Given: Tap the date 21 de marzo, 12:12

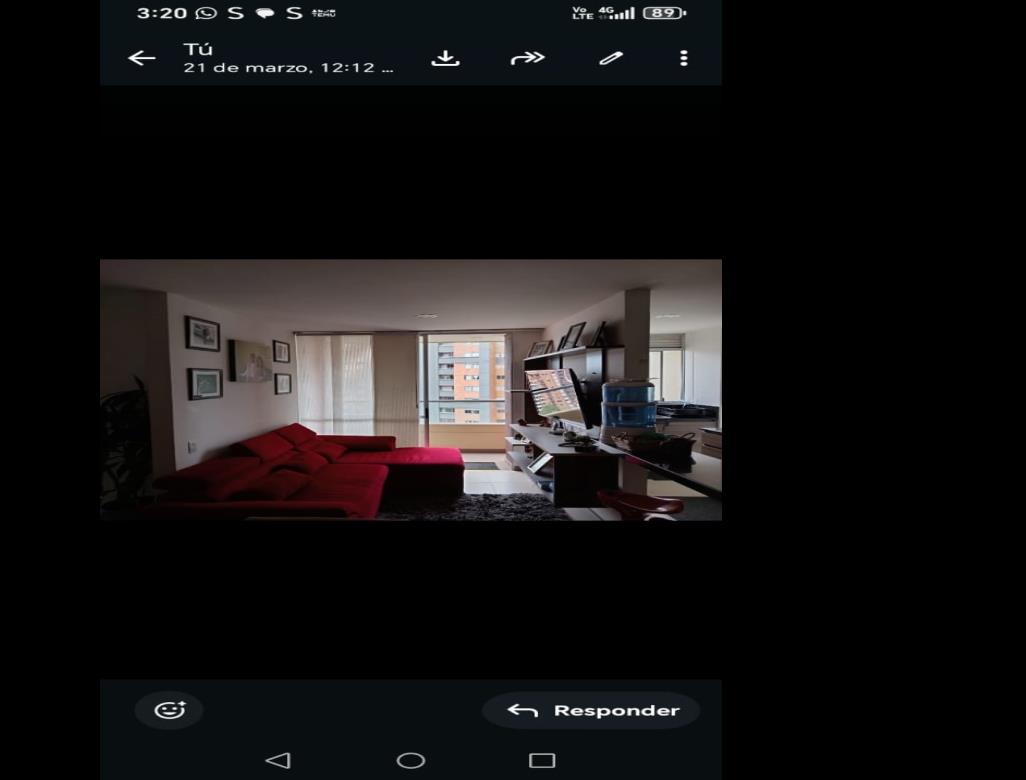Looking at the screenshot, I should coord(288,67).
